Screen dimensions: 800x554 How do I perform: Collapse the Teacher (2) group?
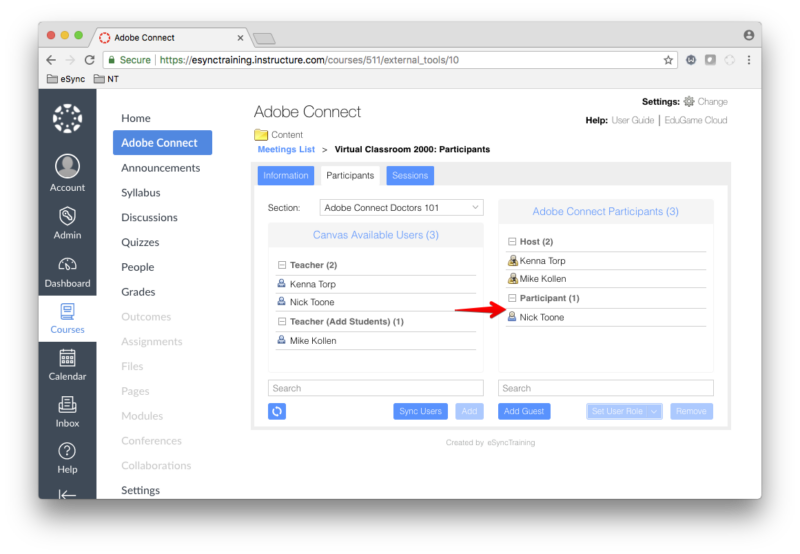tap(282, 265)
